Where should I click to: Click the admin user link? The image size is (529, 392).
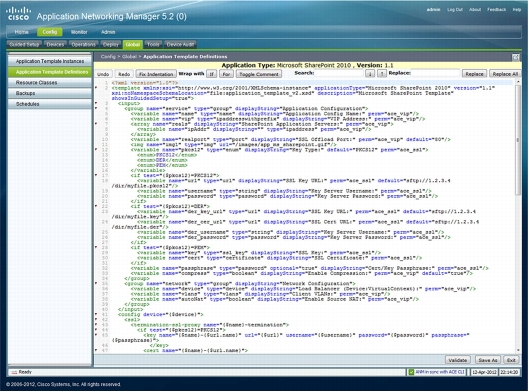434,9
